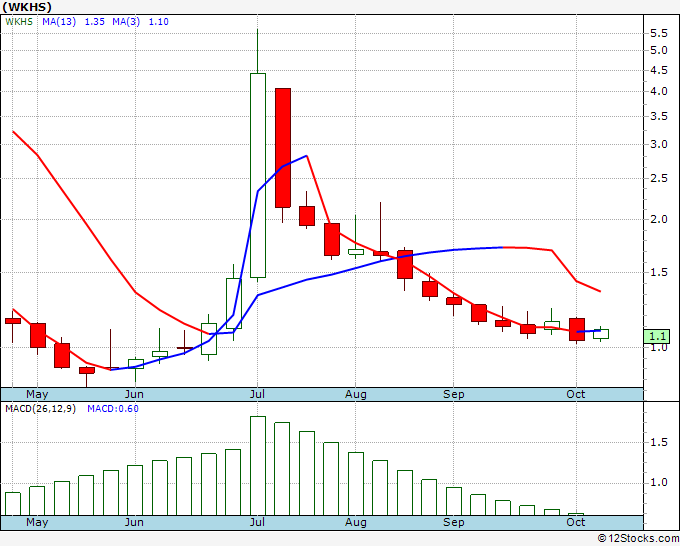Select the Sep label on MACD axis
The height and width of the screenshot is (546, 680).
[x=454, y=522]
